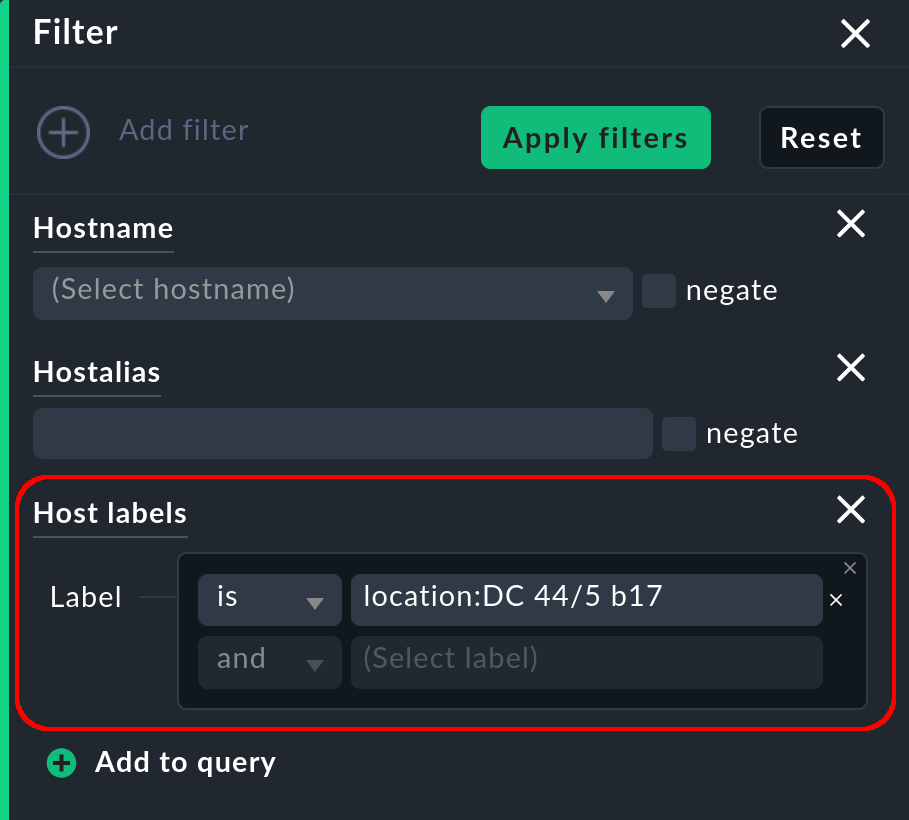The height and width of the screenshot is (820, 909).
Task: Click the underlined Host labels heading
Action: pyautogui.click(x=110, y=513)
